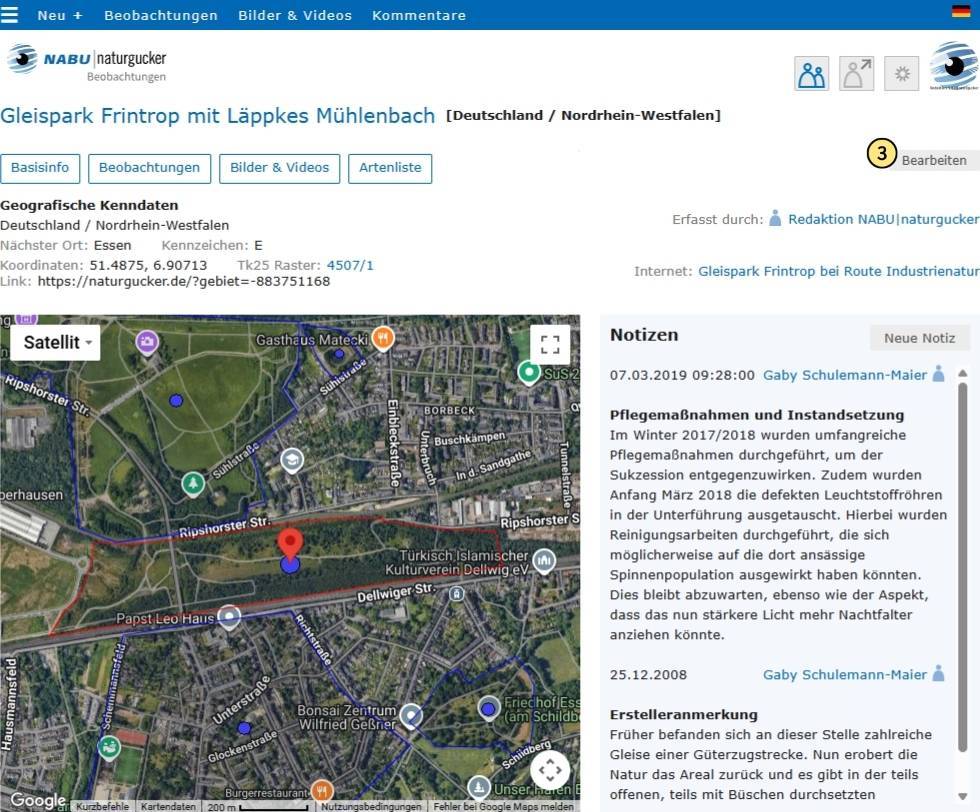Screen dimensions: 980x812
Task: Click Burgerrestaurant marker on map
Action: click(322, 791)
